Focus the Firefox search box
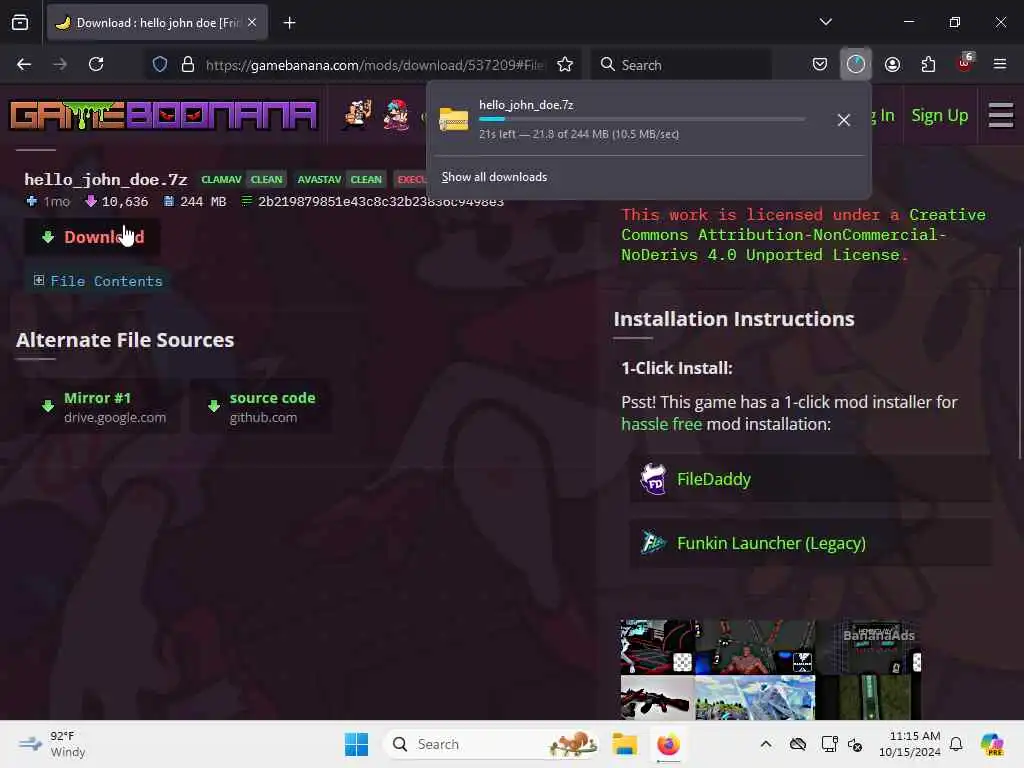The width and height of the screenshot is (1024, 768). coord(682,65)
